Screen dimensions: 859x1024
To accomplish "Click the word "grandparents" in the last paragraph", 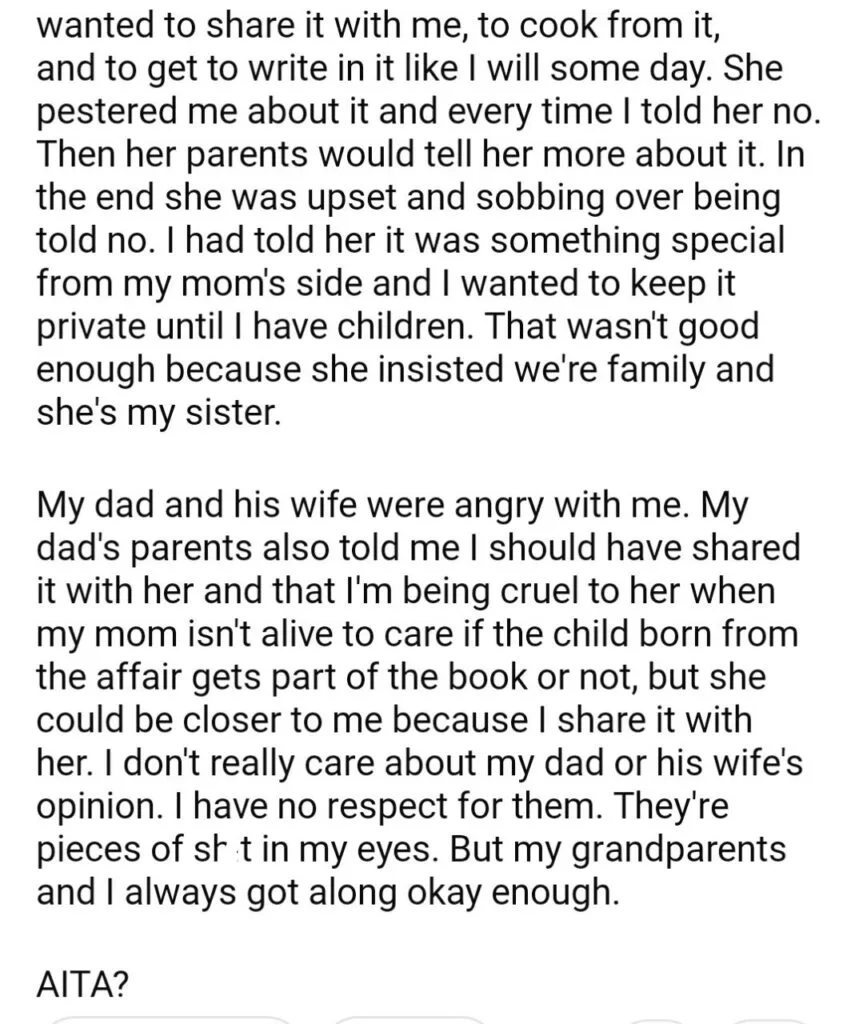I will 679,852.
